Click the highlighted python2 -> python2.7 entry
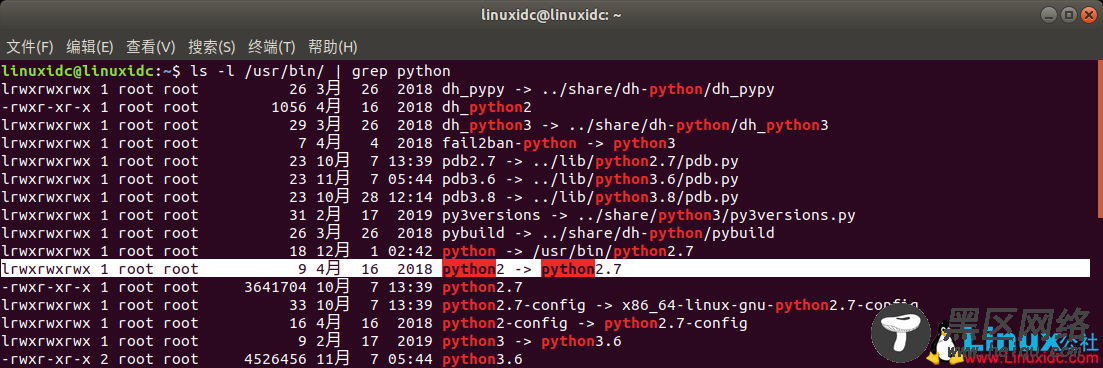This screenshot has height=368, width=1103. coord(532,269)
